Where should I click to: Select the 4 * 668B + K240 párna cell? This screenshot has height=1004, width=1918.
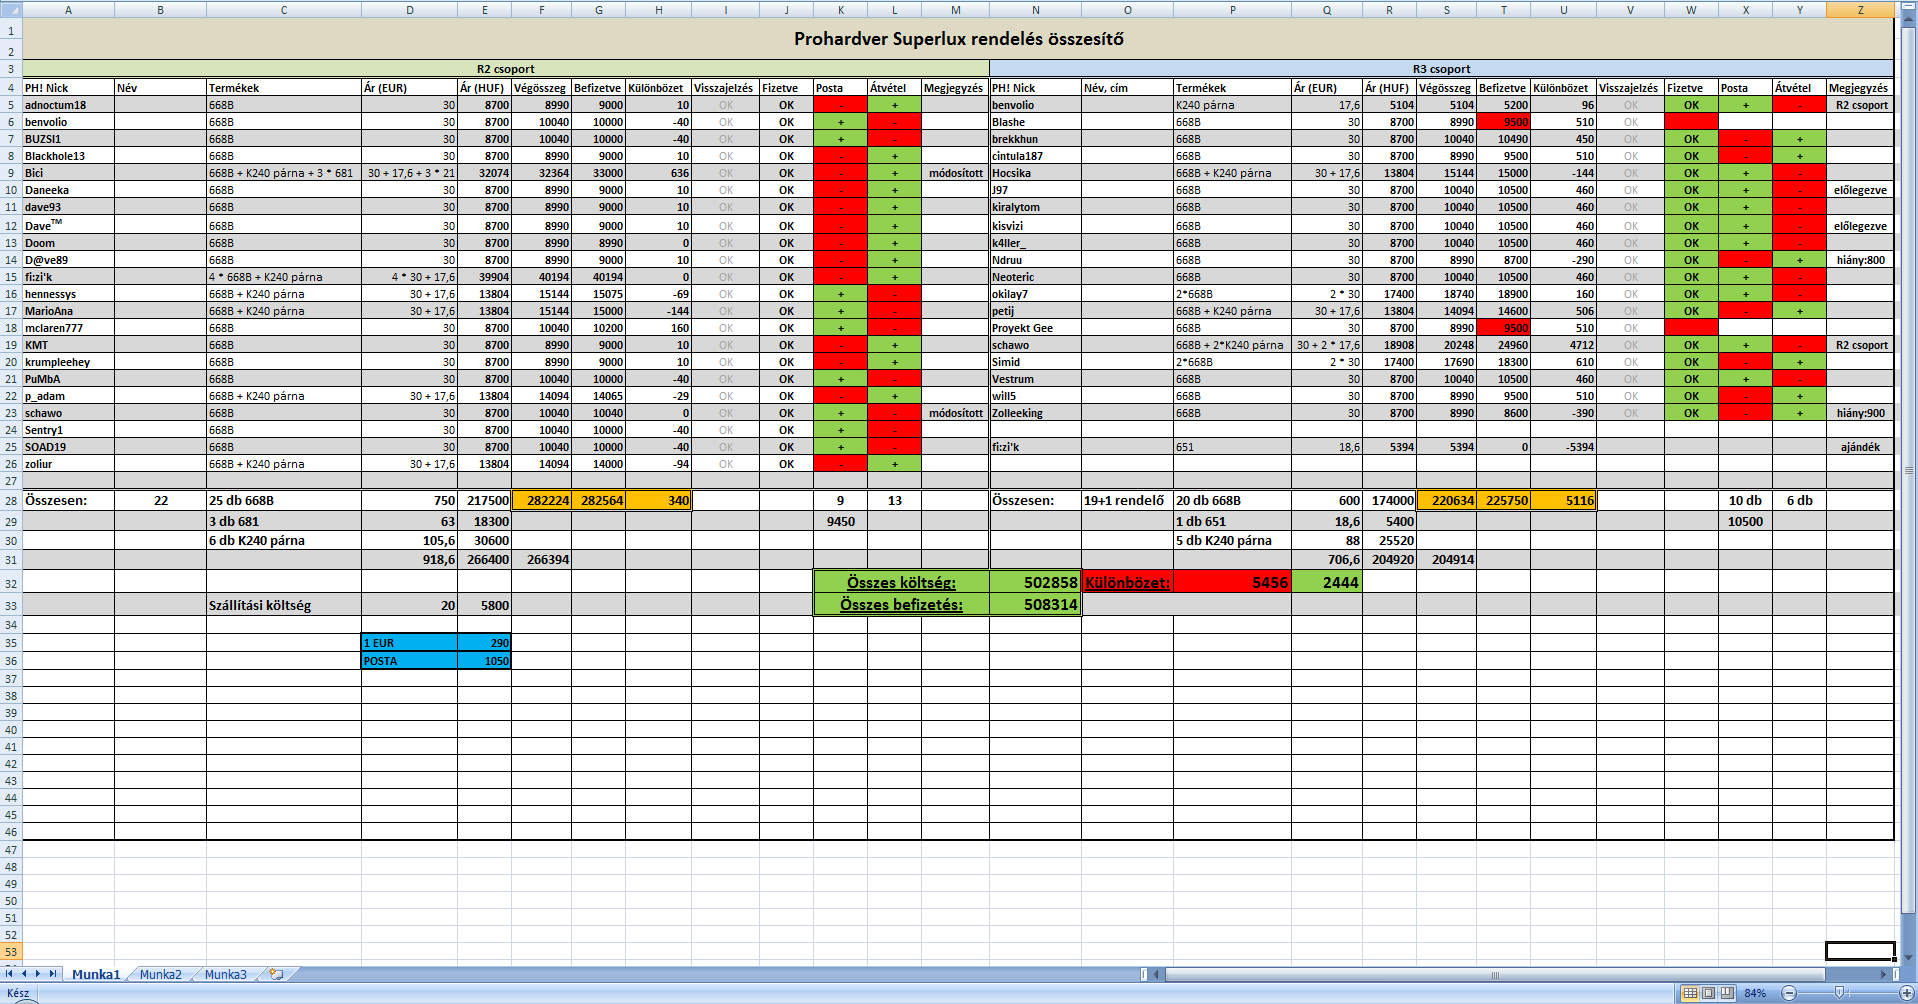(284, 277)
